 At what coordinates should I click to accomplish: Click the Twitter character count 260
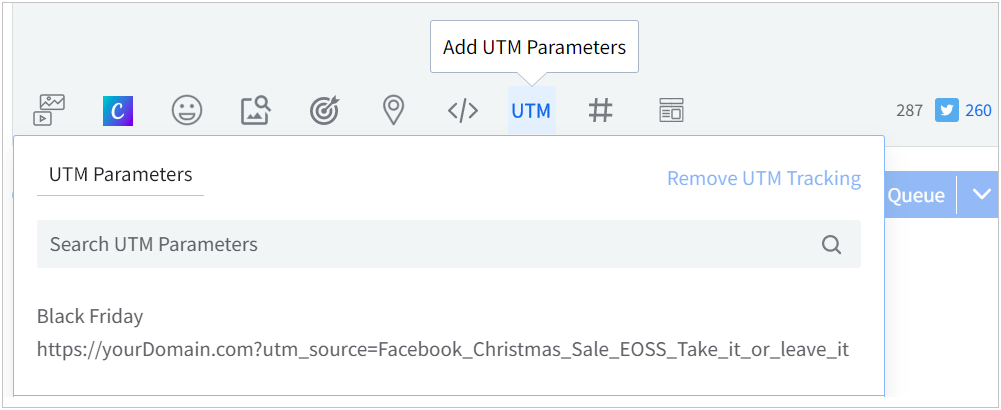pyautogui.click(x=978, y=110)
